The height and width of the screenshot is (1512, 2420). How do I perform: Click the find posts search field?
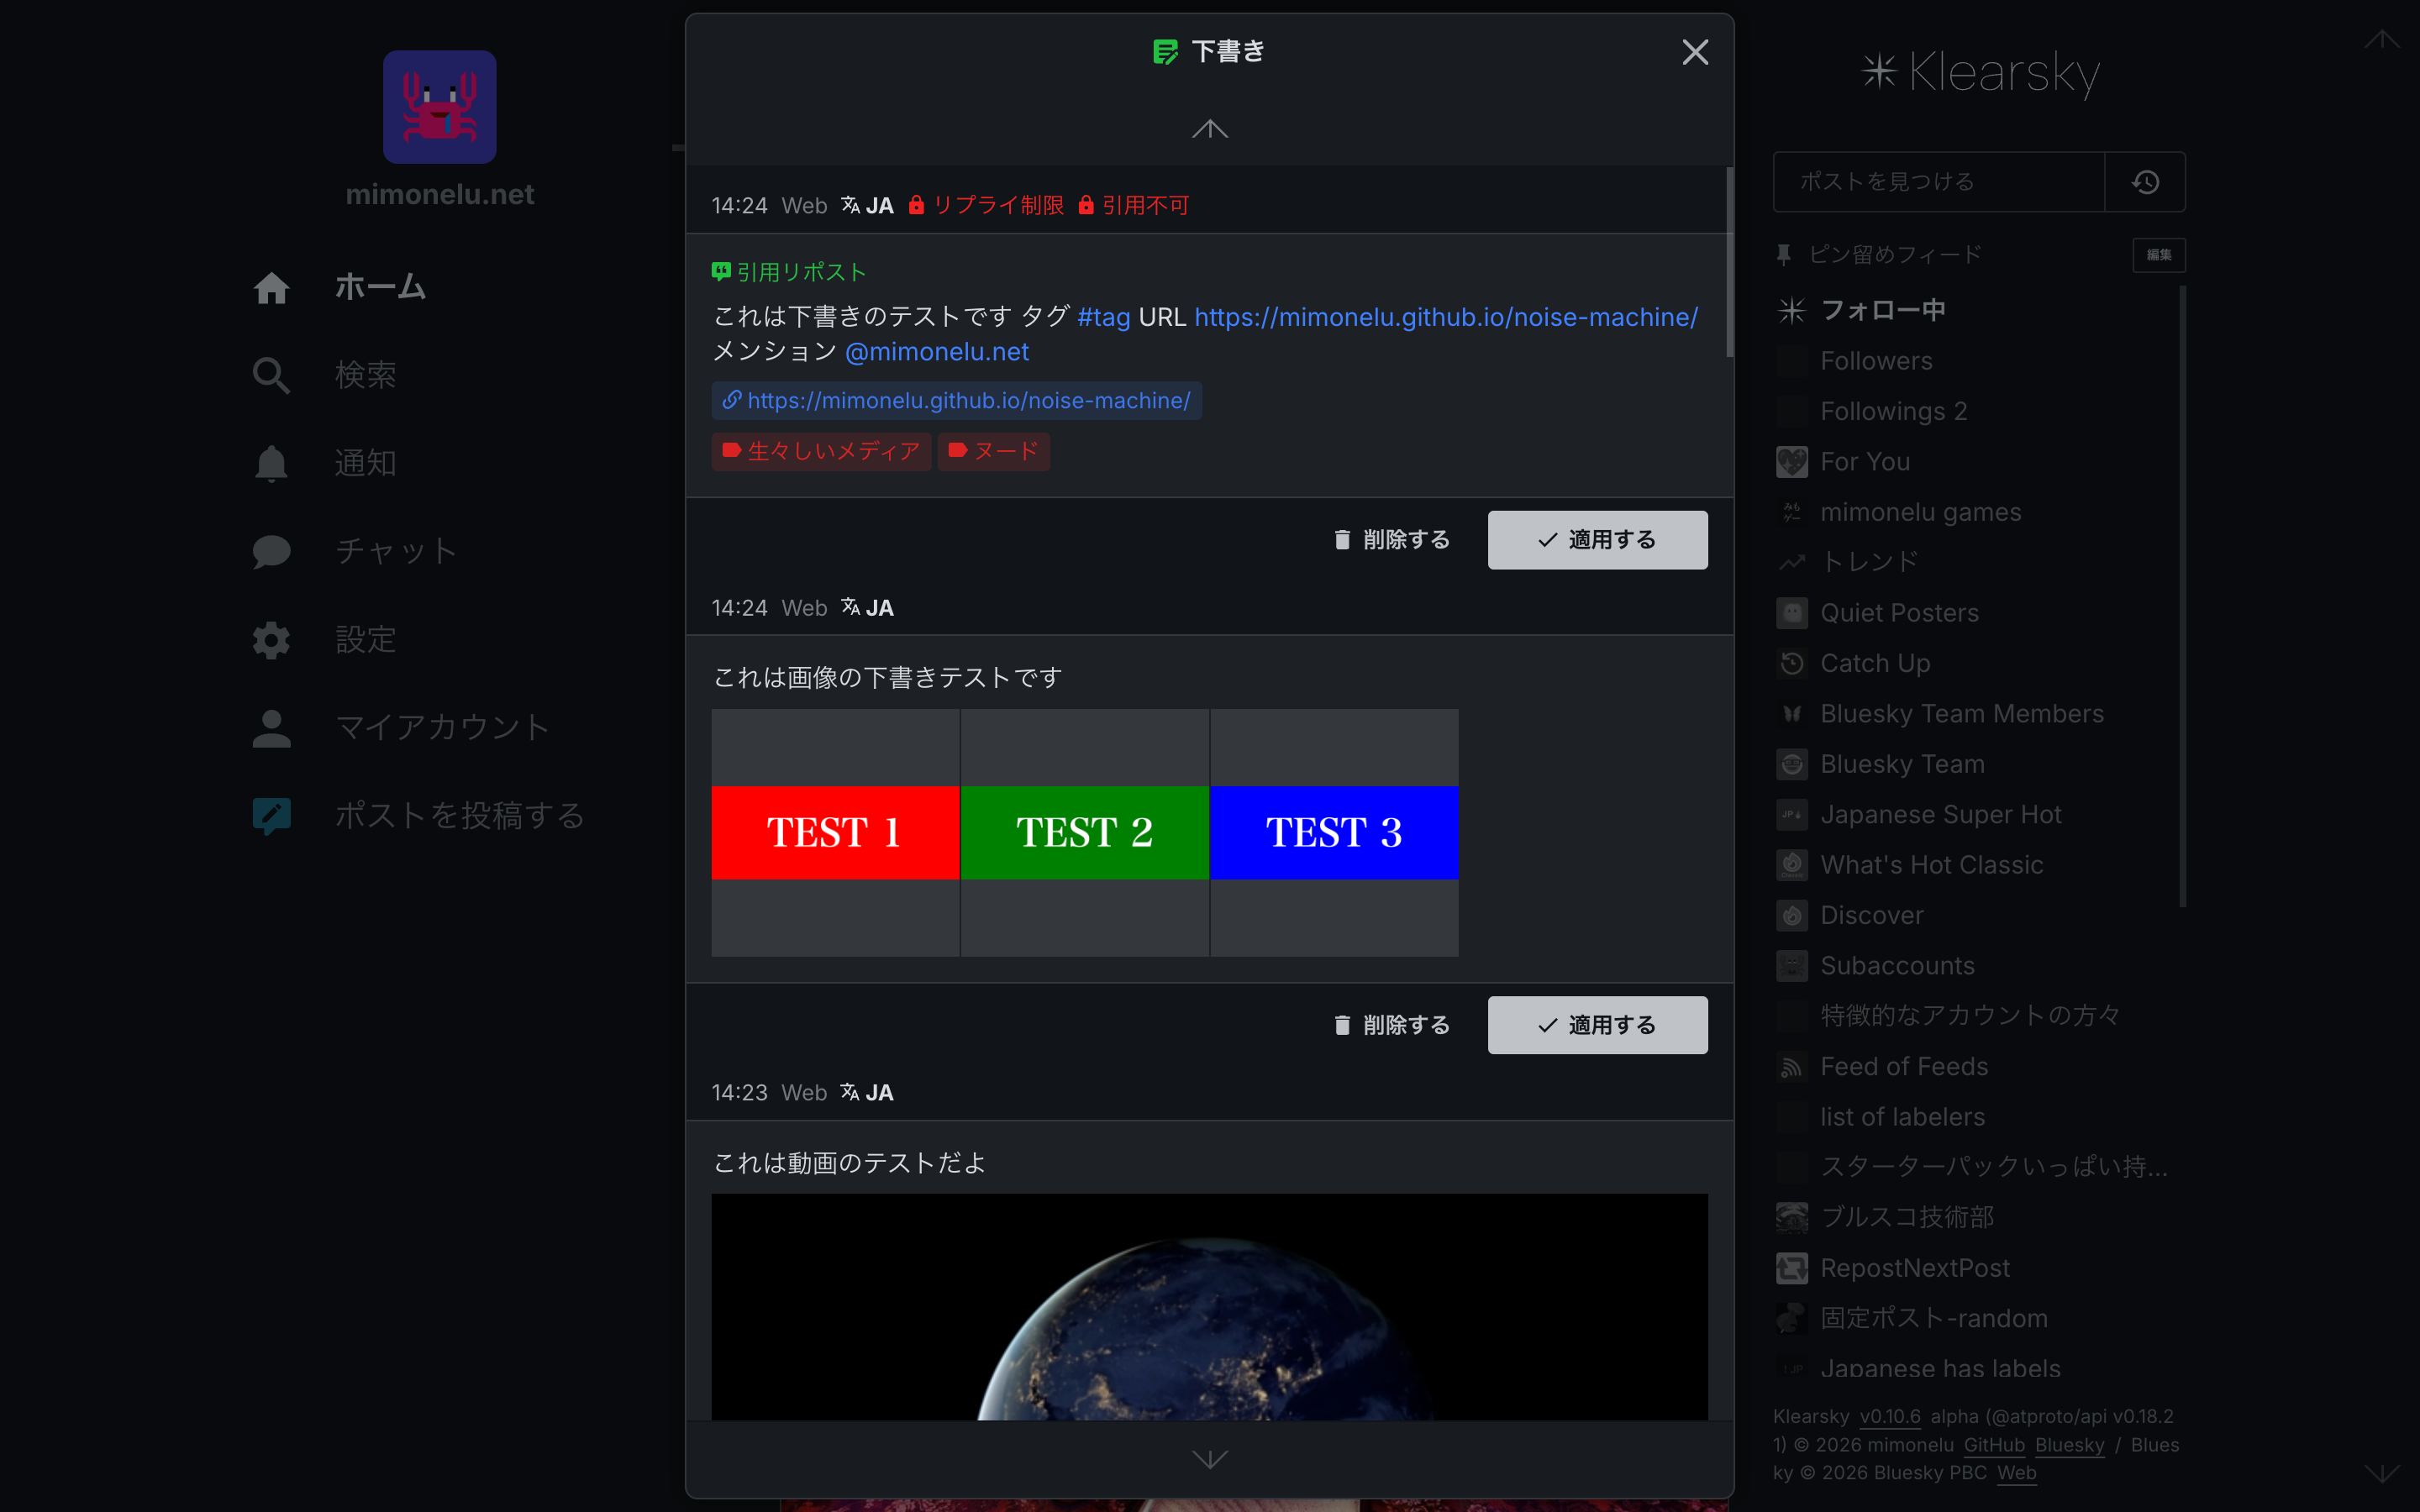[1938, 182]
